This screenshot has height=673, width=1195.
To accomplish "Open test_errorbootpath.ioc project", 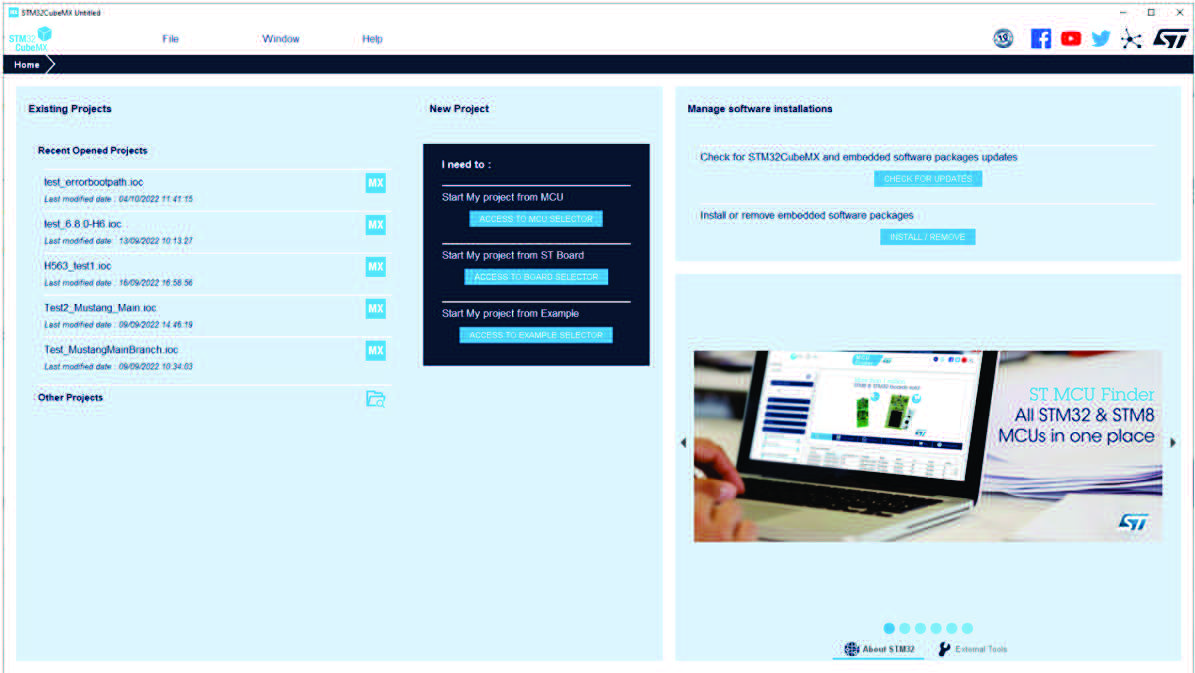I will (x=94, y=182).
